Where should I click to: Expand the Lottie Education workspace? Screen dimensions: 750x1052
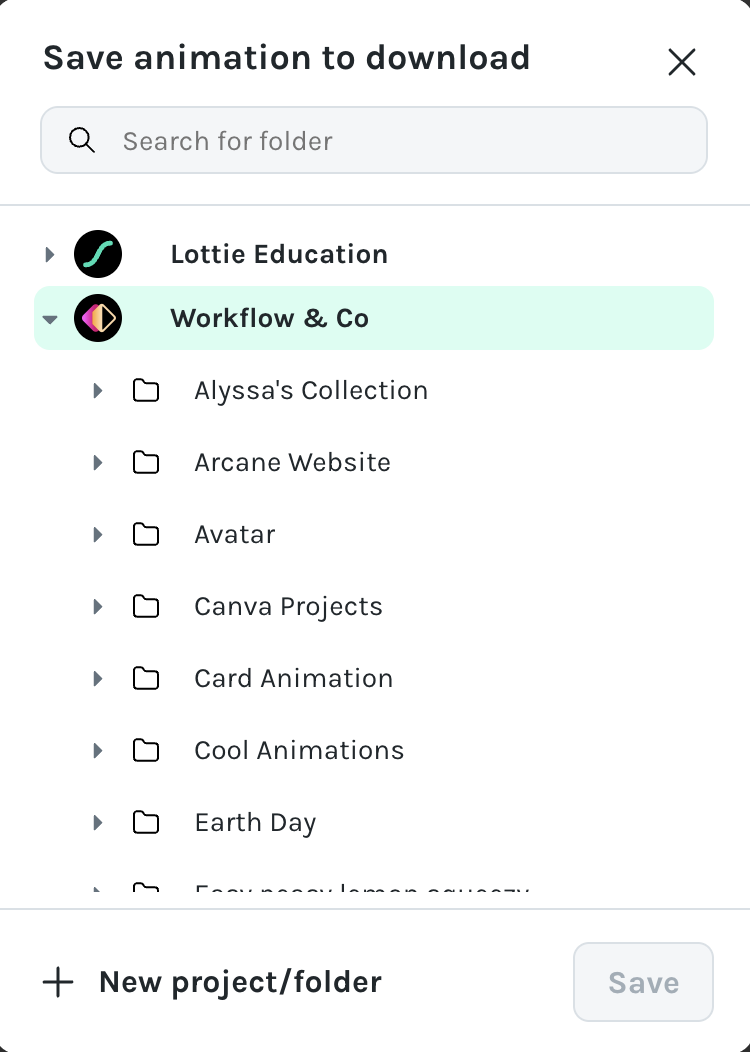tap(50, 254)
